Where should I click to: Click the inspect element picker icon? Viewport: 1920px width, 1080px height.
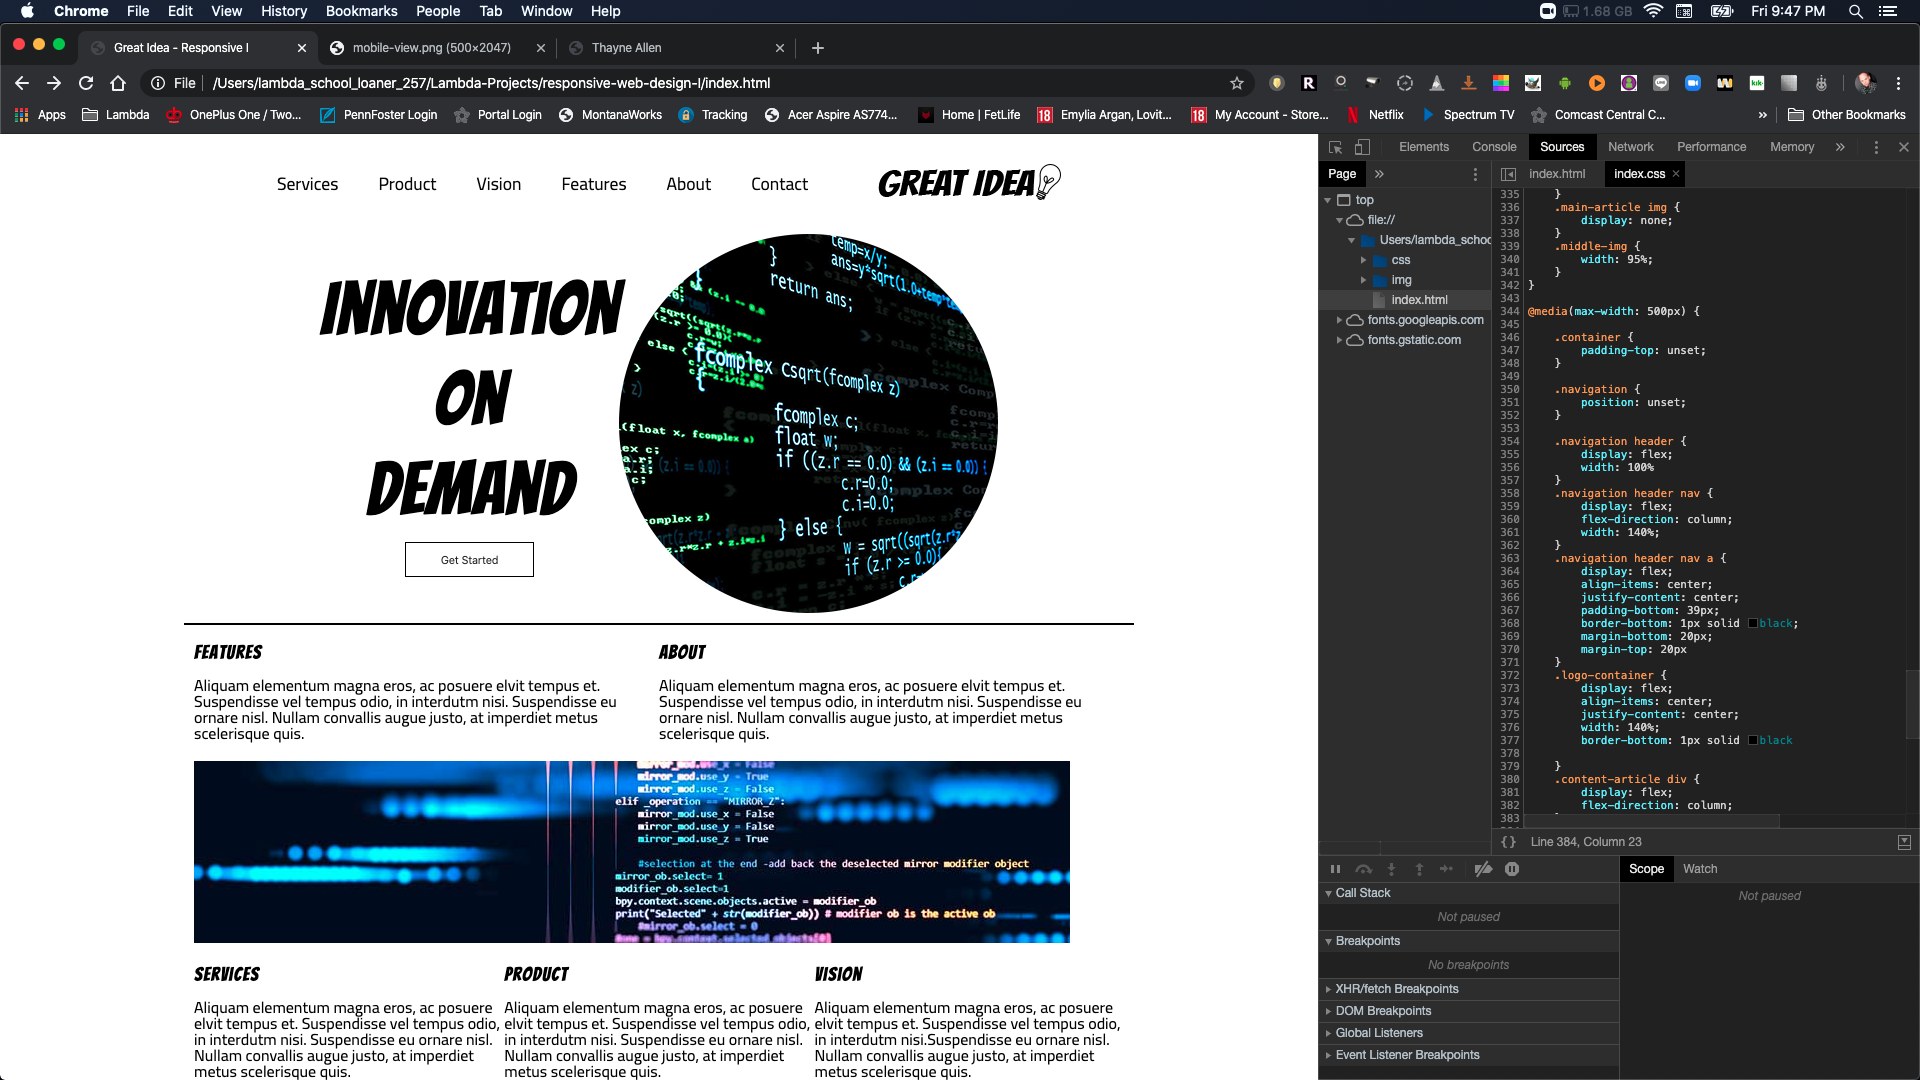[1335, 147]
